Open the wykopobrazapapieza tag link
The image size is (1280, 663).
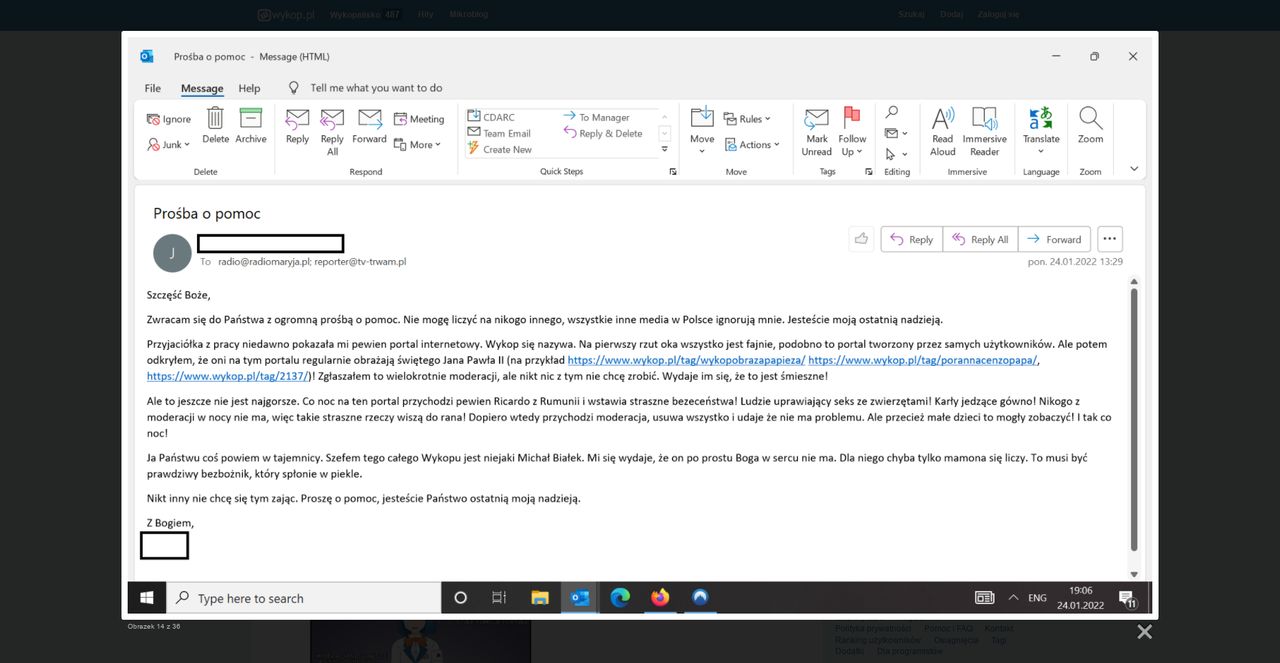(686, 360)
